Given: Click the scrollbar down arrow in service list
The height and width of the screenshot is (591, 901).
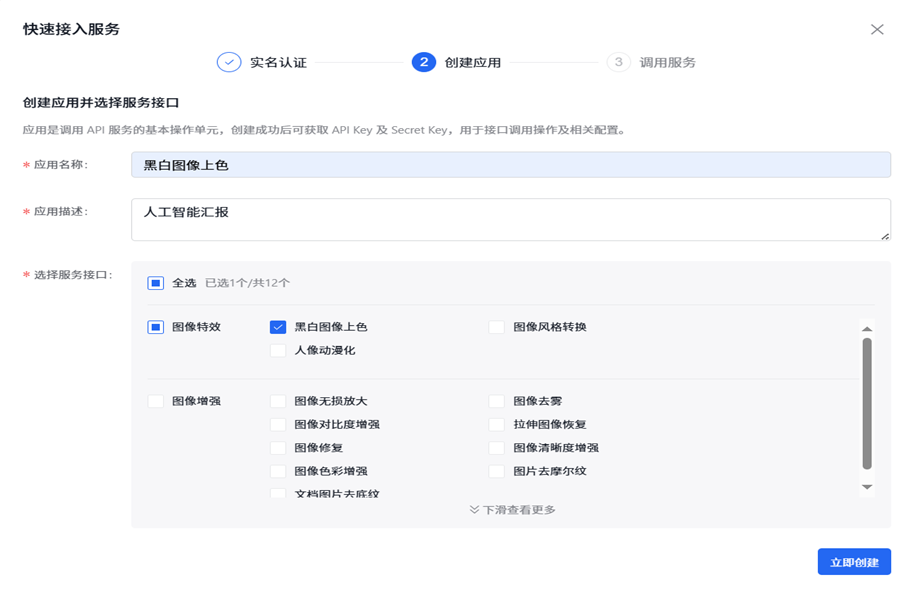Looking at the screenshot, I should point(867,487).
